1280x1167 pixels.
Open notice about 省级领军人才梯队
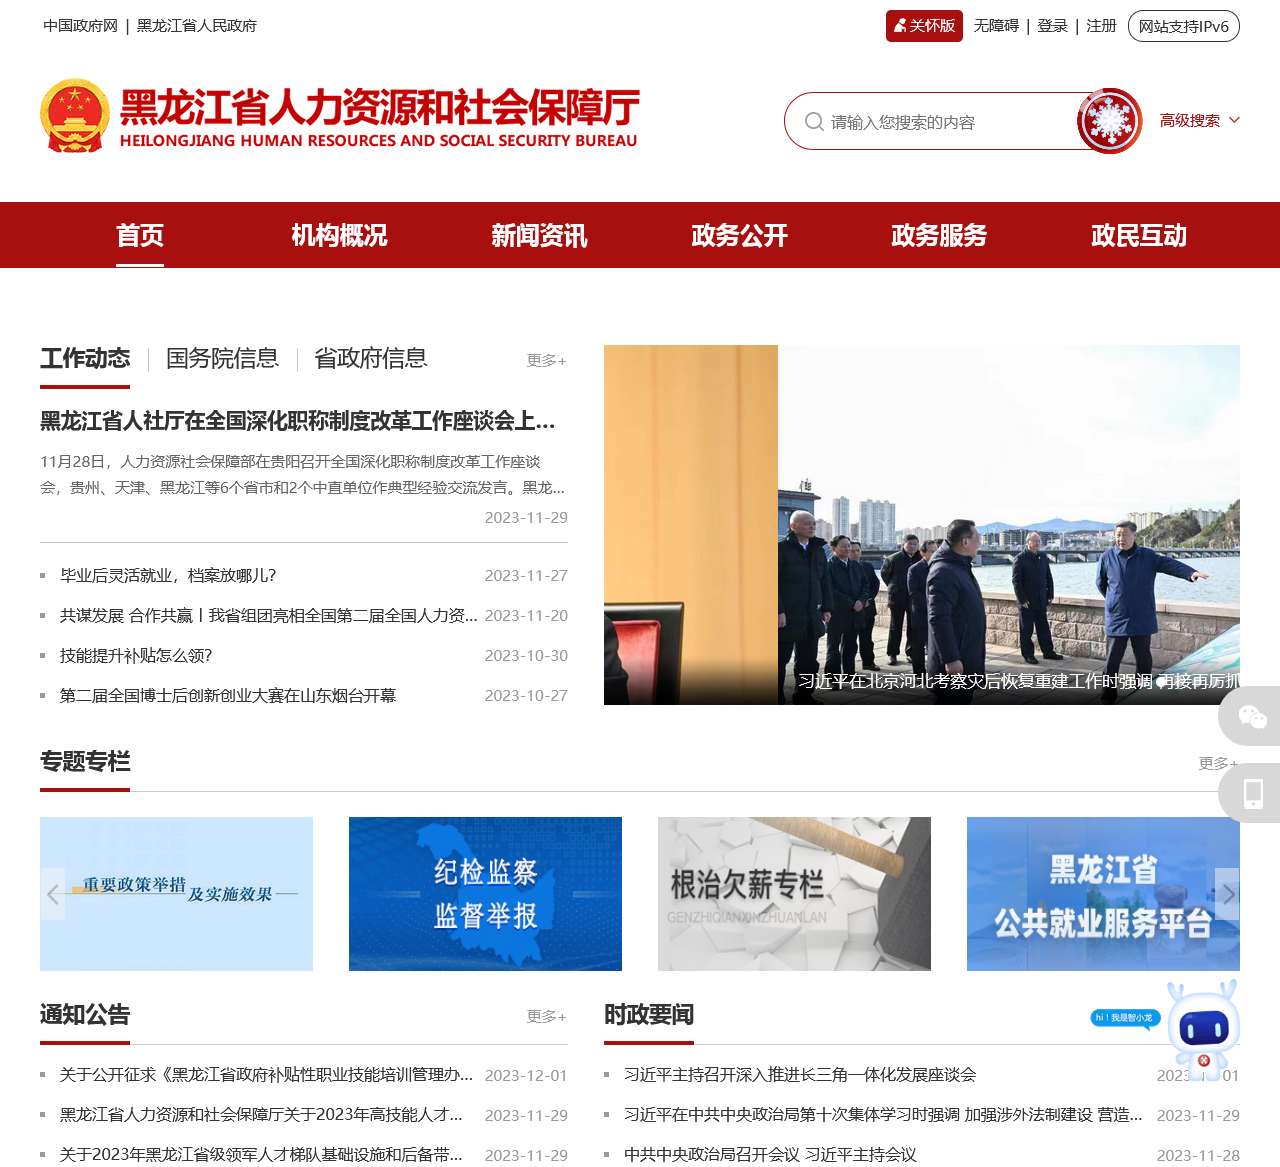pos(261,1155)
